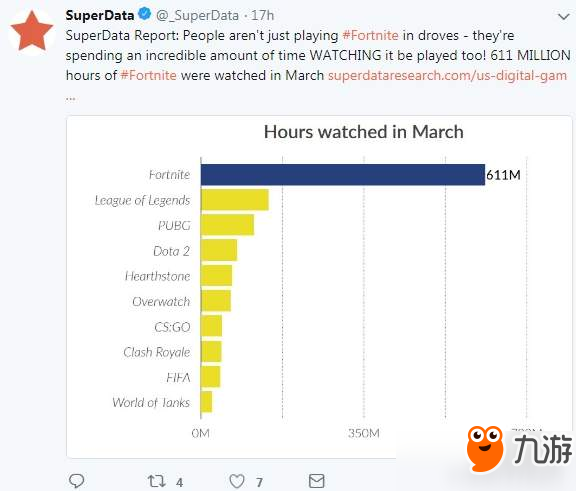The width and height of the screenshot is (576, 491).
Task: Open the superdataresearch.com link
Action: pyautogui.click(x=447, y=75)
